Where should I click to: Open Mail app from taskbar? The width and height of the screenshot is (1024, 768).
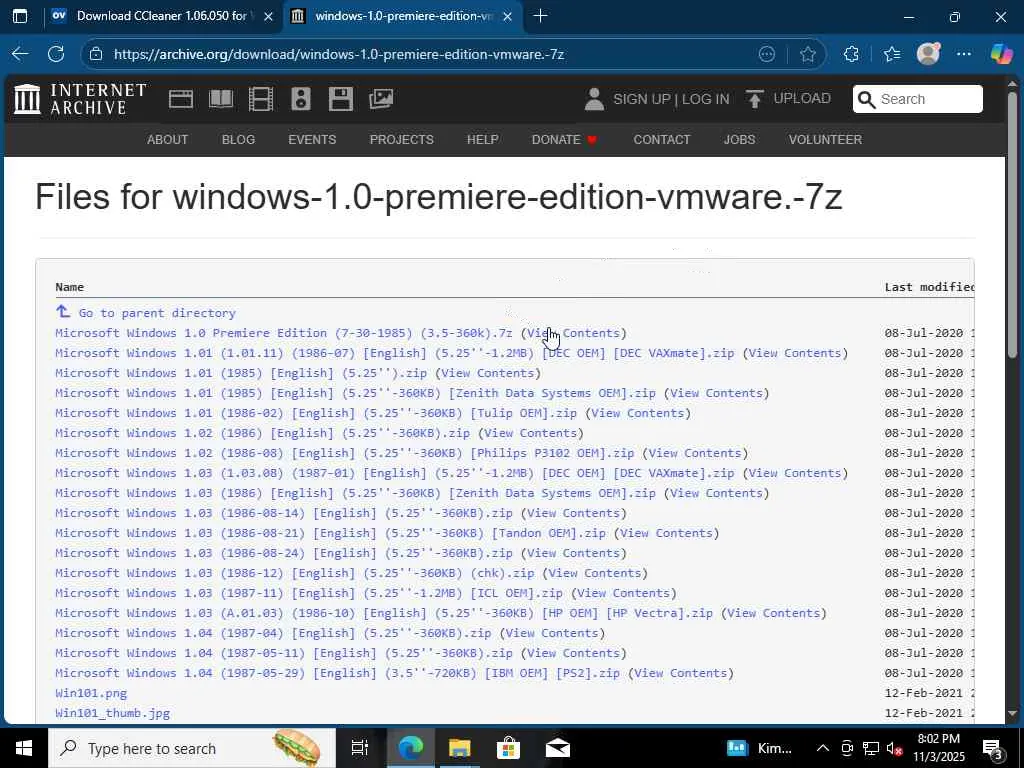coord(558,748)
